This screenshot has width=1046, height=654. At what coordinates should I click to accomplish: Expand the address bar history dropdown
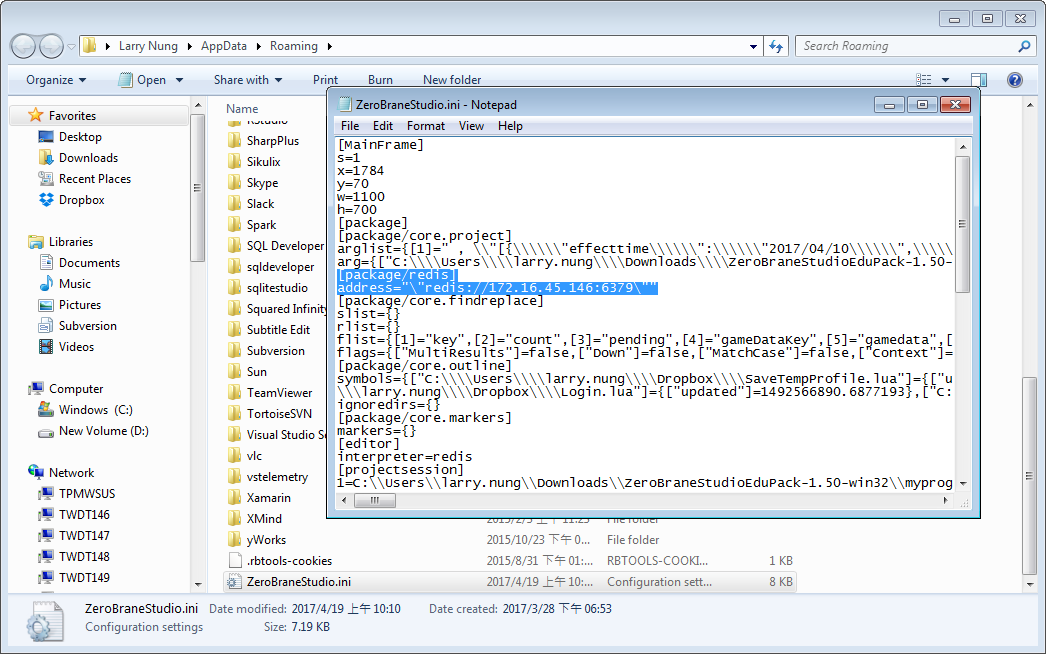pos(753,47)
